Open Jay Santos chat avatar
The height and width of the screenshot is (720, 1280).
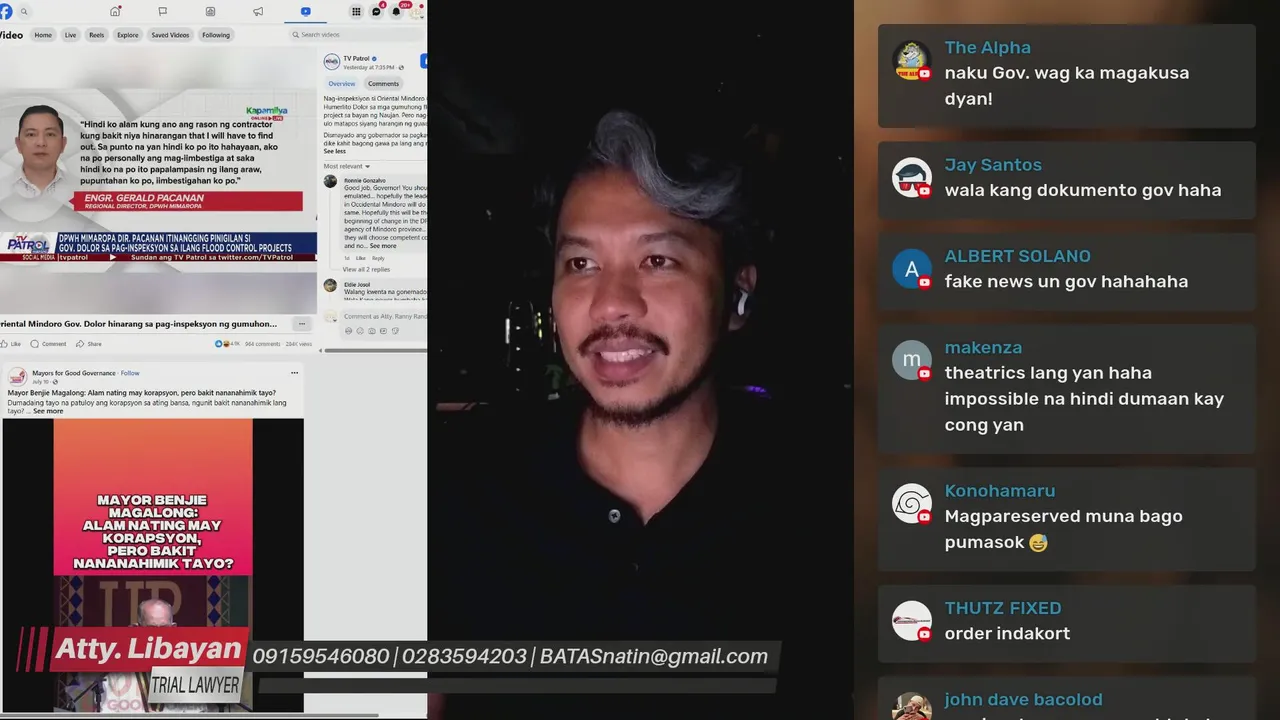[x=912, y=177]
